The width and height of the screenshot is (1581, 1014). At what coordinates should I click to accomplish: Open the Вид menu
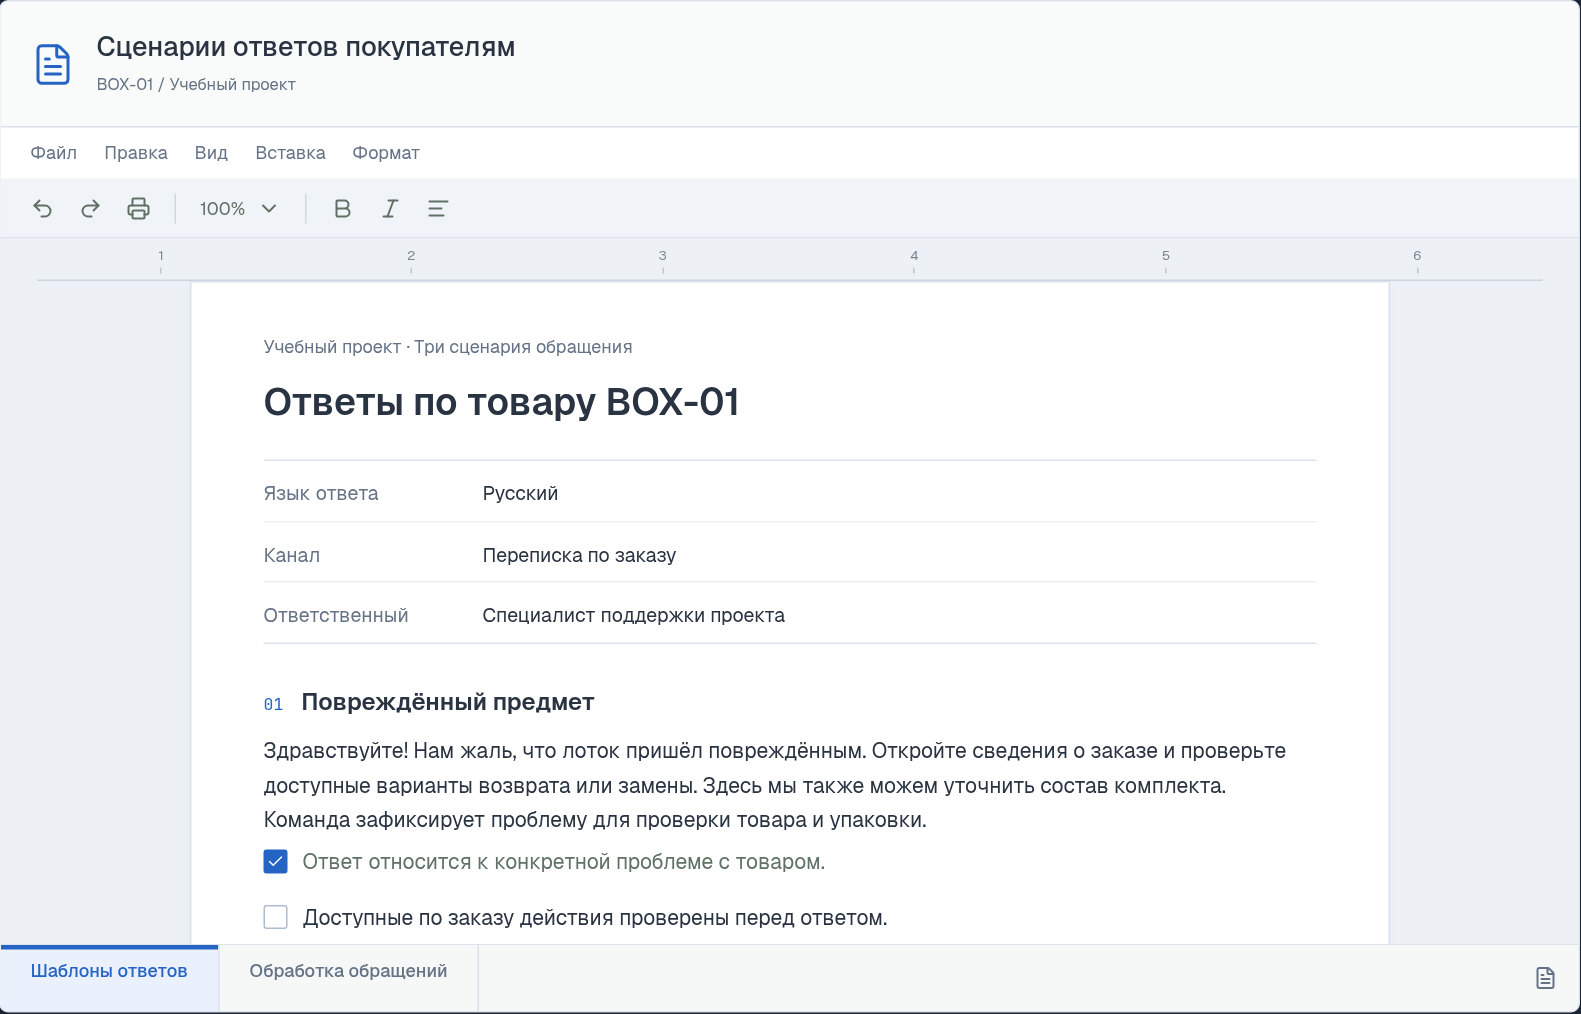[211, 153]
